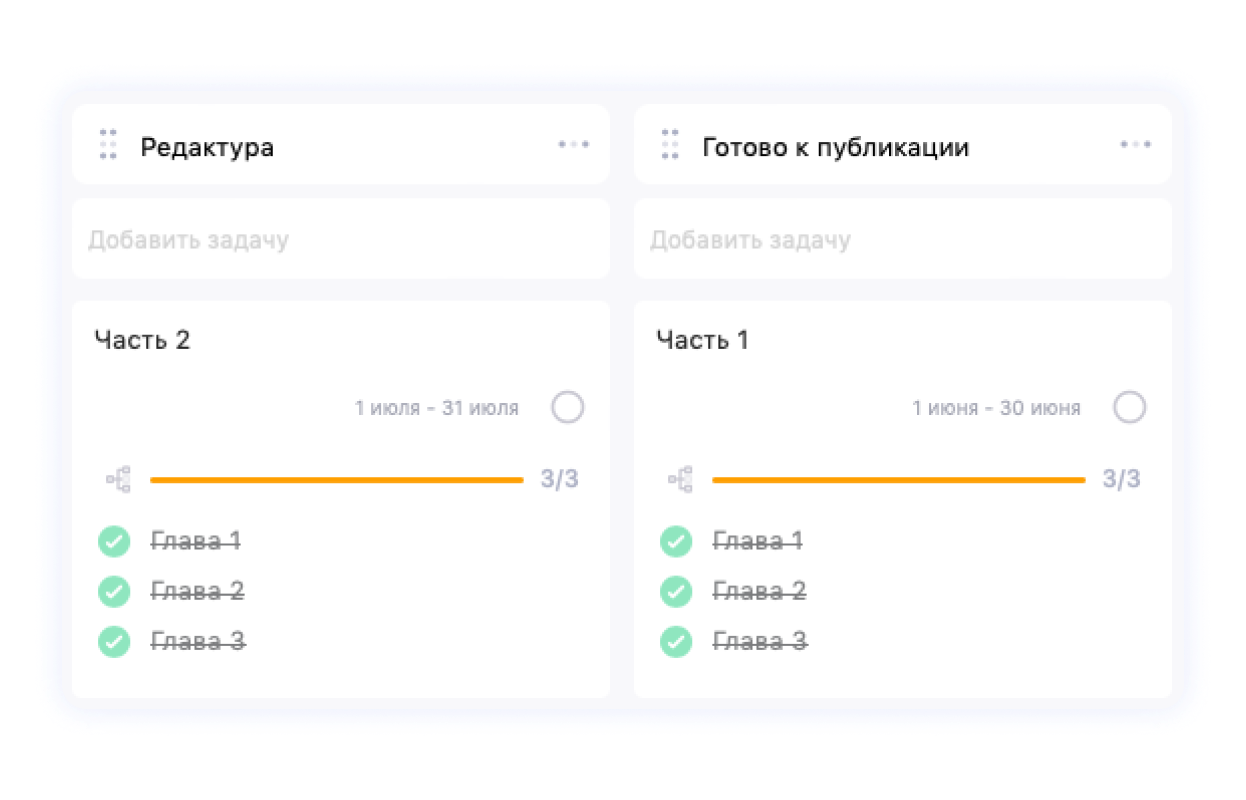
Task: Click the green checkmark beside Глава 3 in Часть 1
Action: (x=676, y=641)
